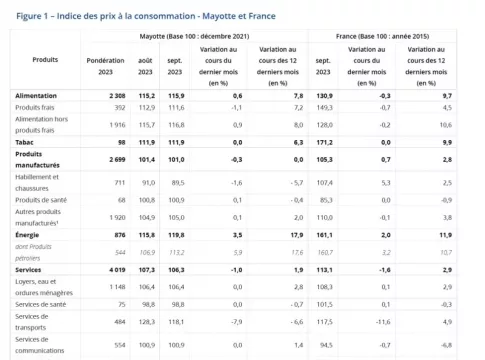Select the Produits frais row

pos(233,108)
